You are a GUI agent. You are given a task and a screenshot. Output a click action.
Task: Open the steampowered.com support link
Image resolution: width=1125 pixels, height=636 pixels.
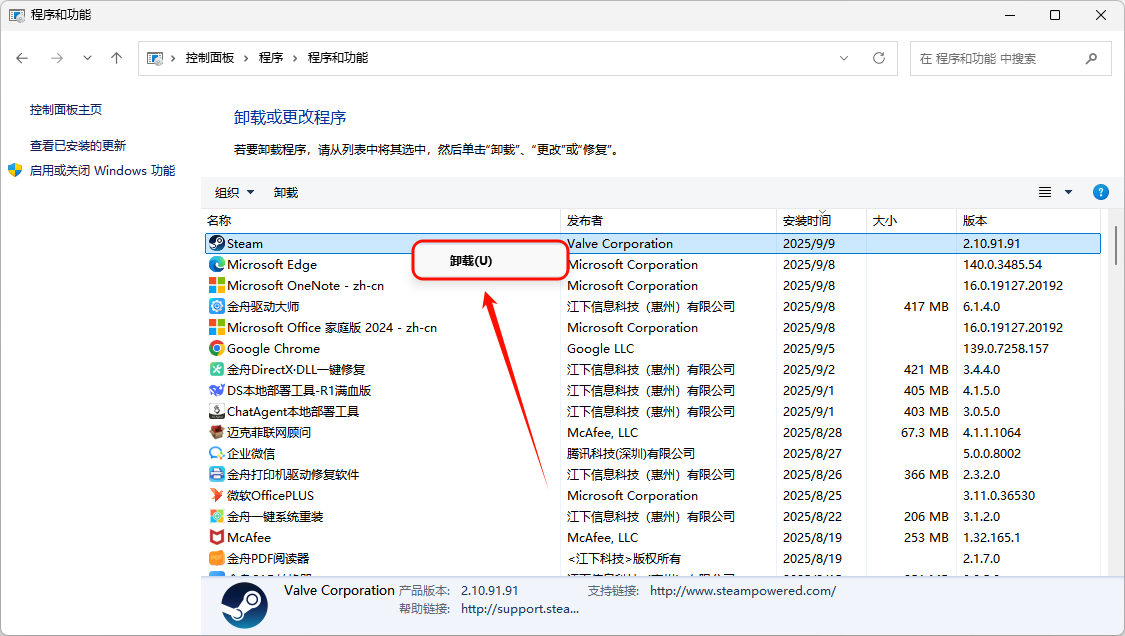point(743,590)
